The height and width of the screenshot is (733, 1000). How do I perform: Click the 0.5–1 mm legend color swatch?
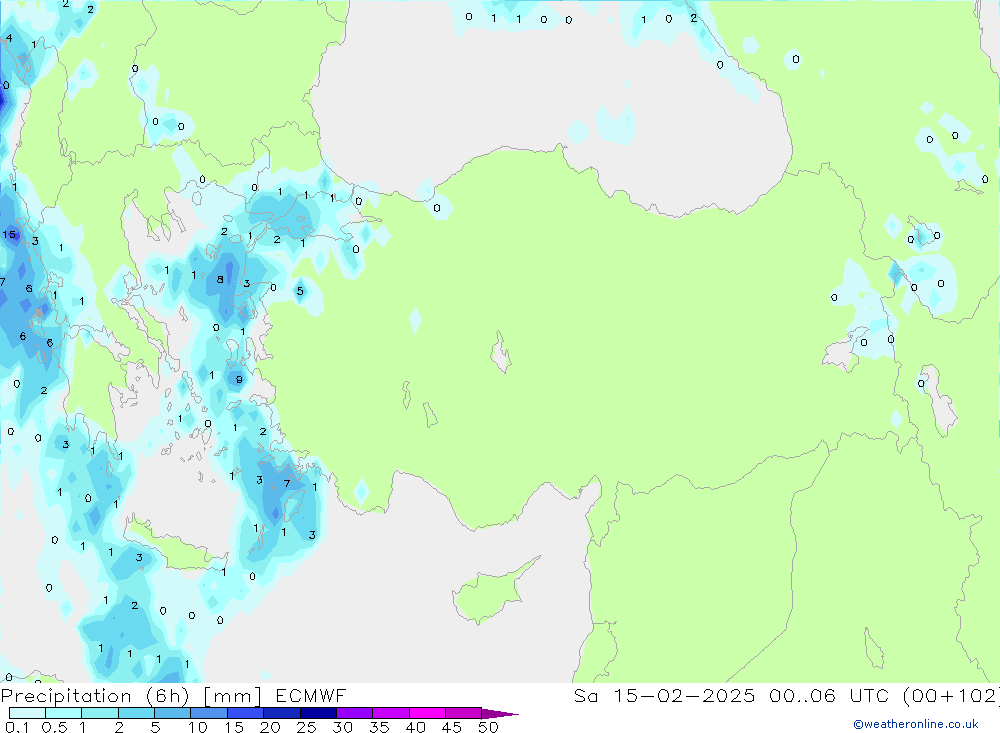click(64, 713)
